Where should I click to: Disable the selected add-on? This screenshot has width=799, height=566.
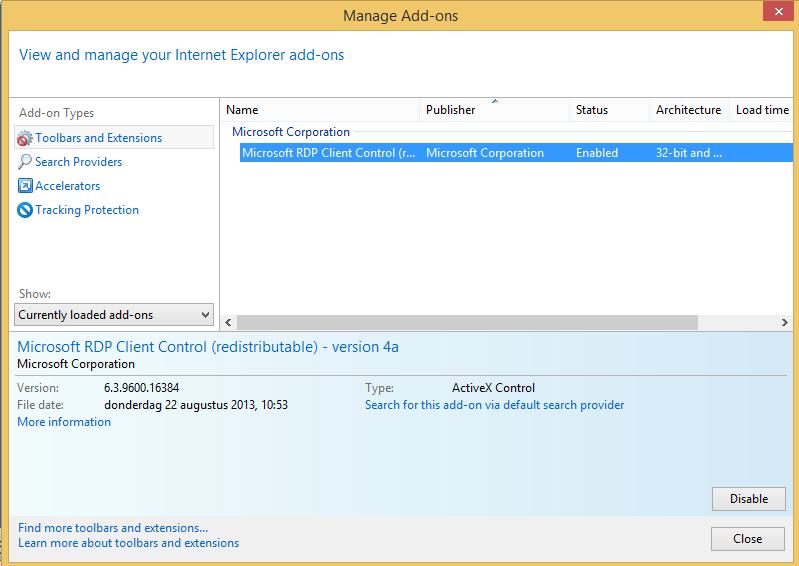point(748,499)
